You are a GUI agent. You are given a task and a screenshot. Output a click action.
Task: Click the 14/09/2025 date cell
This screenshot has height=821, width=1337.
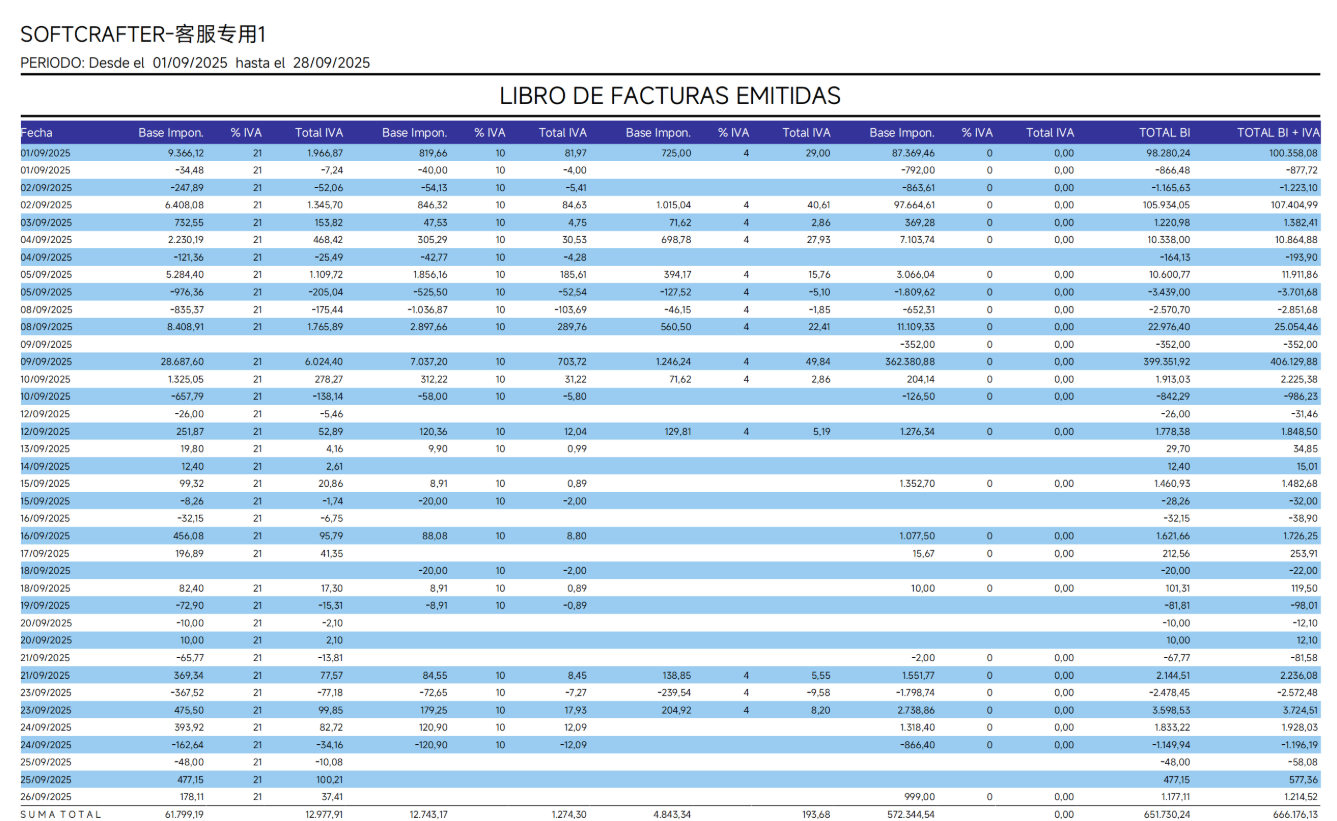tap(45, 466)
